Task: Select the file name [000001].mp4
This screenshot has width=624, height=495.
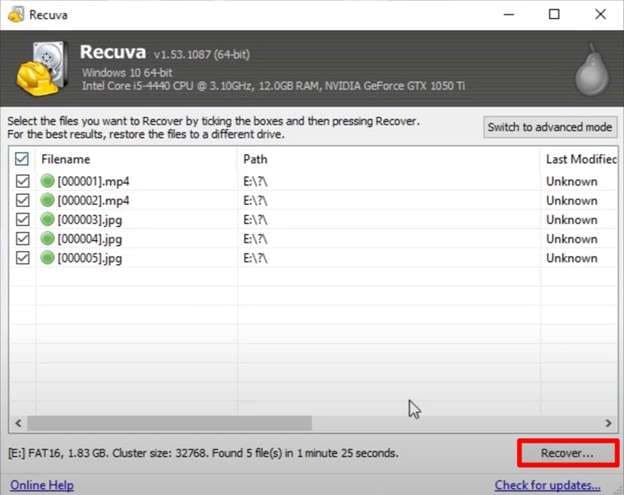Action: click(94, 181)
